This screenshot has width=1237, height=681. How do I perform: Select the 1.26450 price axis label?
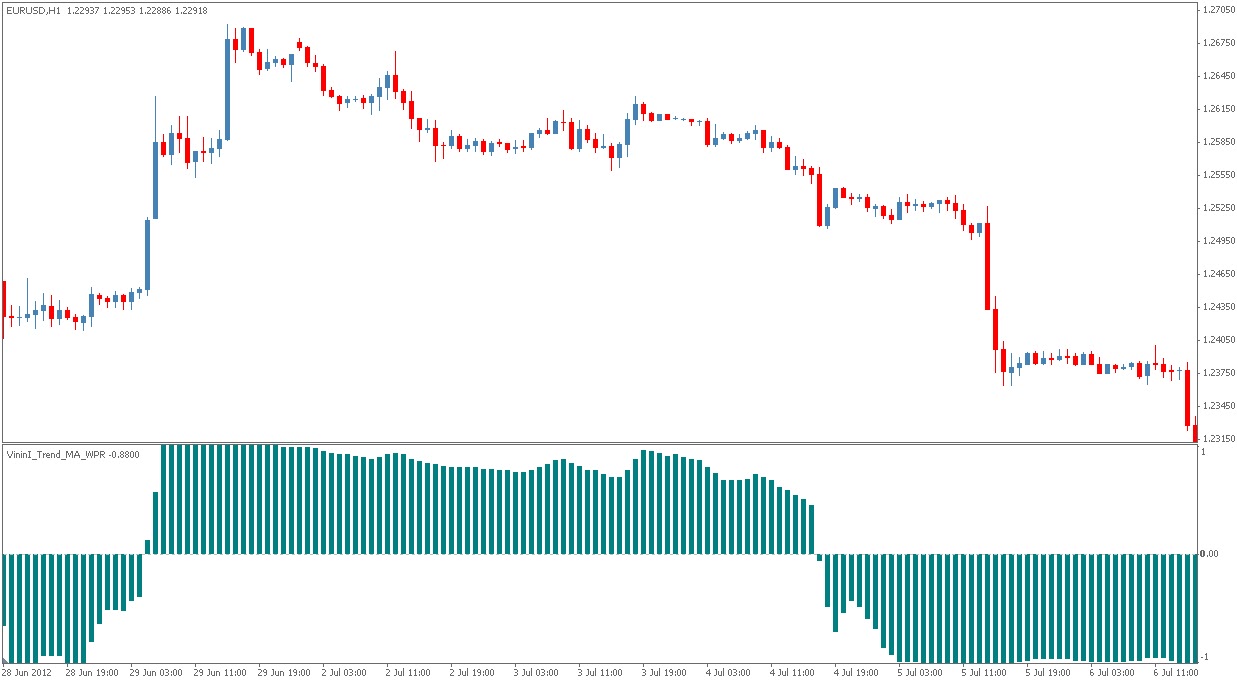(1217, 76)
